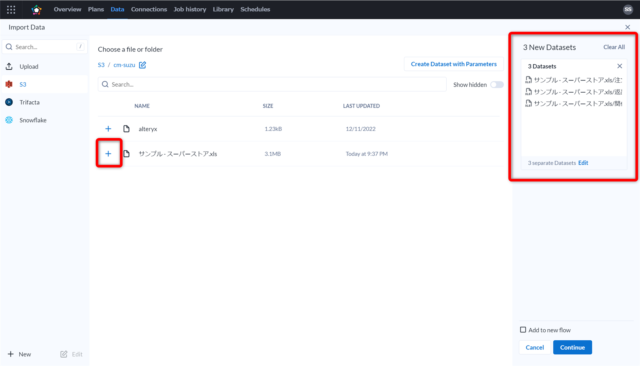Open the Plans tab

point(96,9)
